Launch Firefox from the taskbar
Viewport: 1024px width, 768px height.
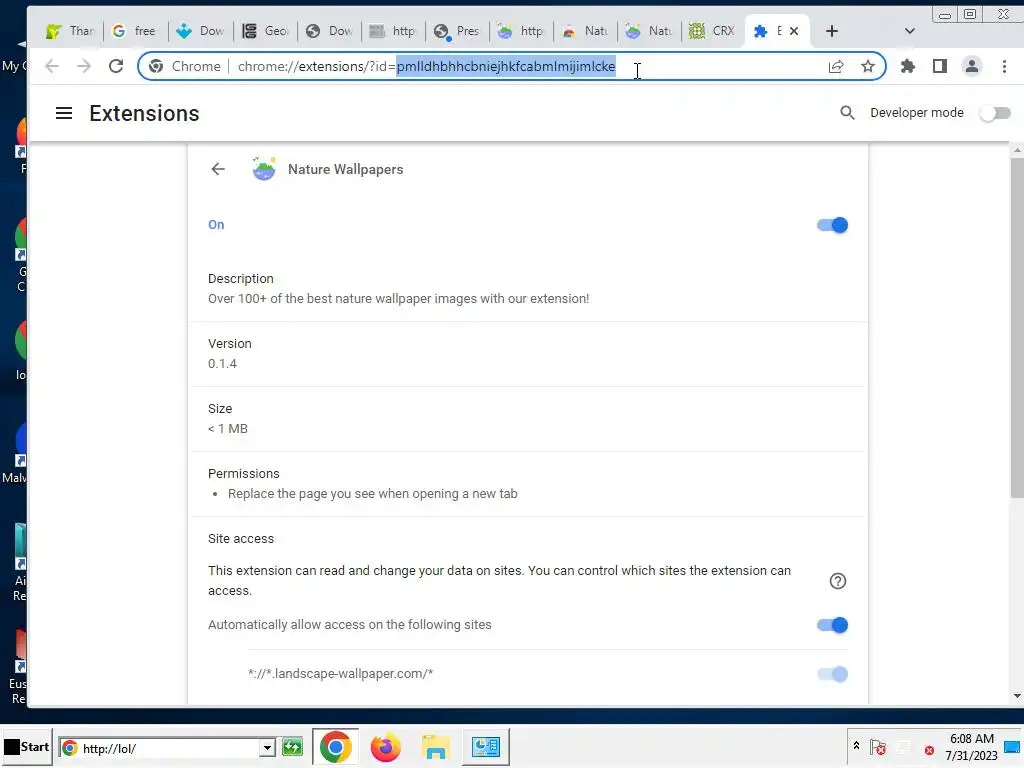click(385, 747)
